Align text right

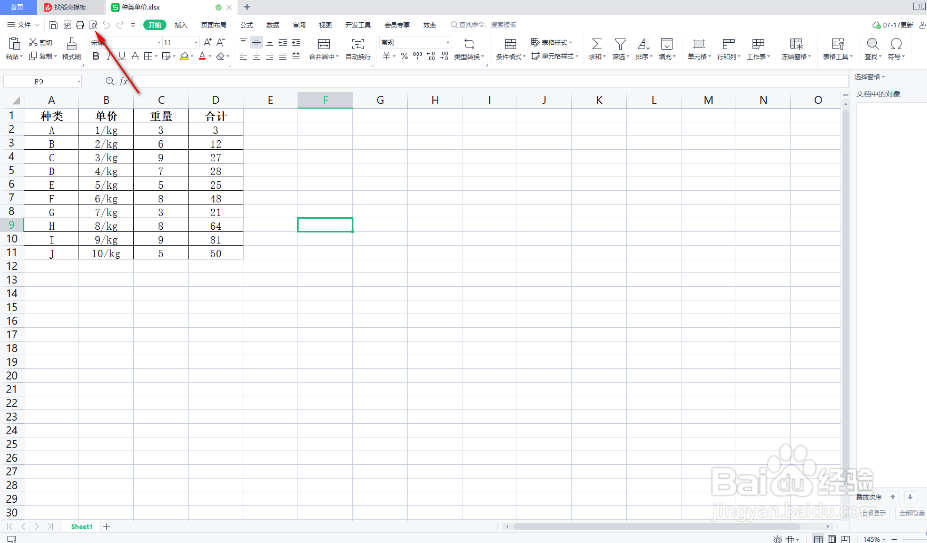click(x=270, y=57)
